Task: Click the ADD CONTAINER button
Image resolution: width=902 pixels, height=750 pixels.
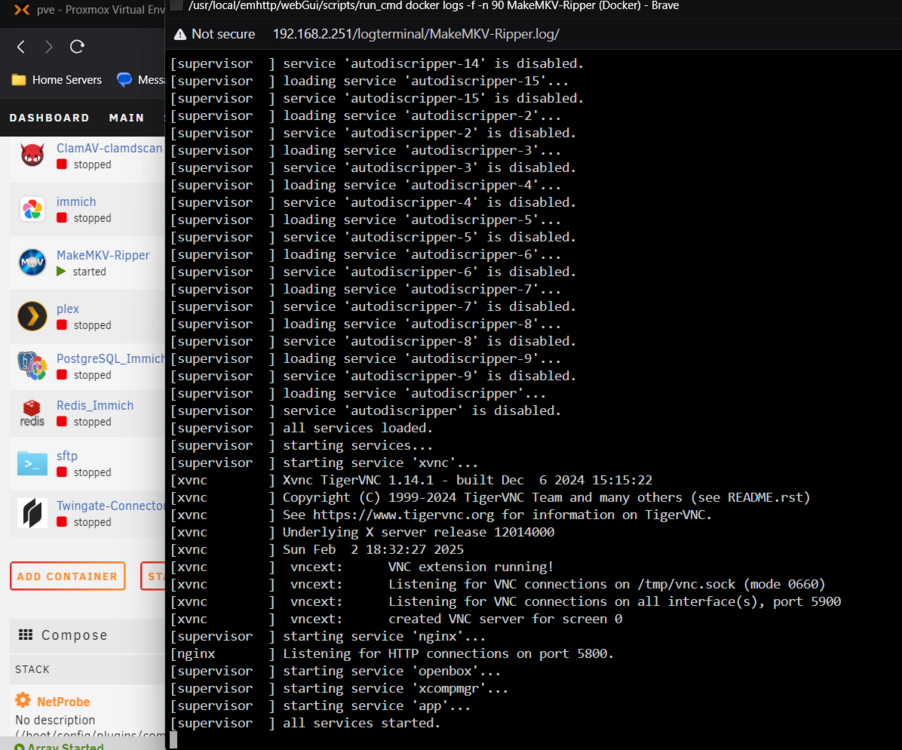Action: click(67, 576)
